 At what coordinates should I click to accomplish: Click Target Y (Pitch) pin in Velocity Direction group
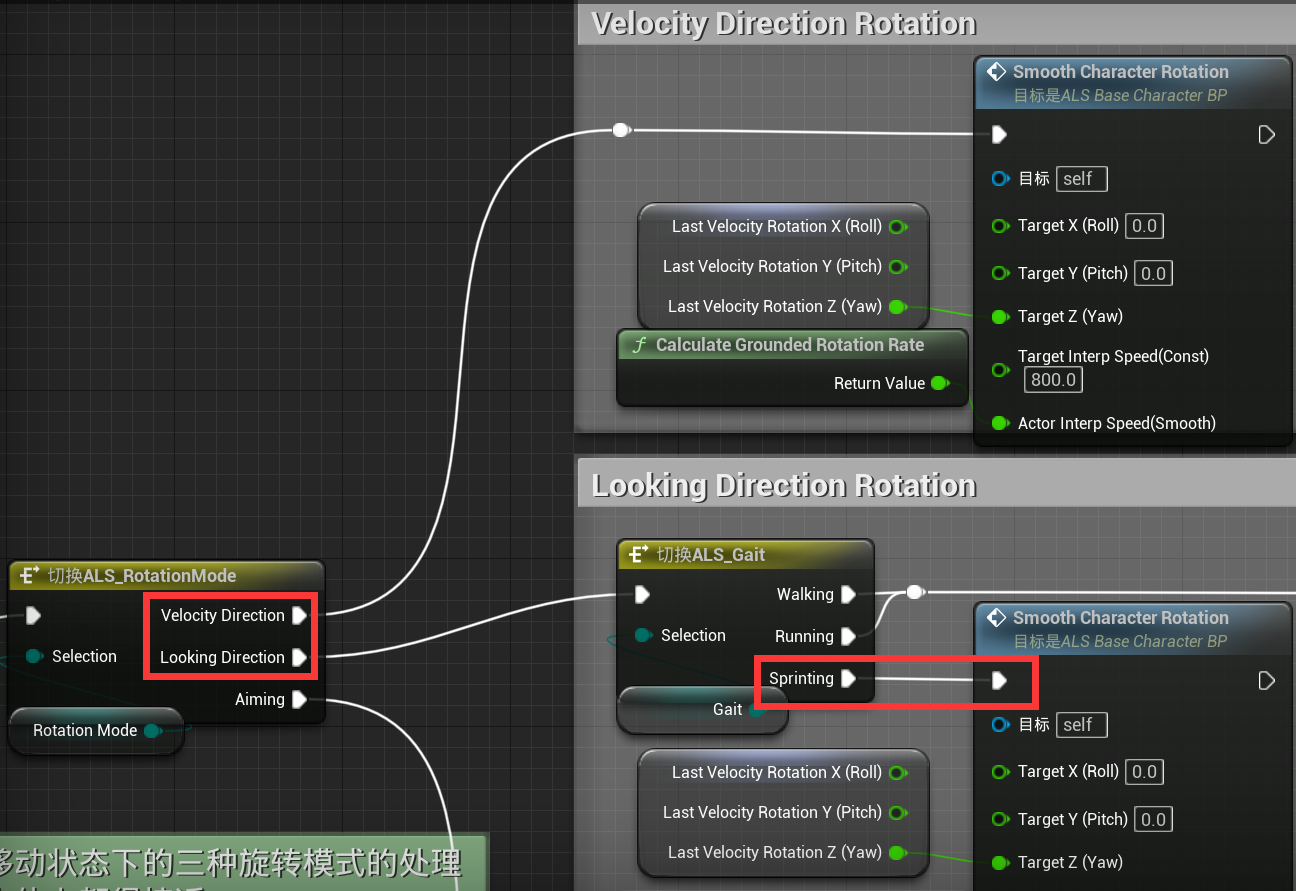coord(999,273)
